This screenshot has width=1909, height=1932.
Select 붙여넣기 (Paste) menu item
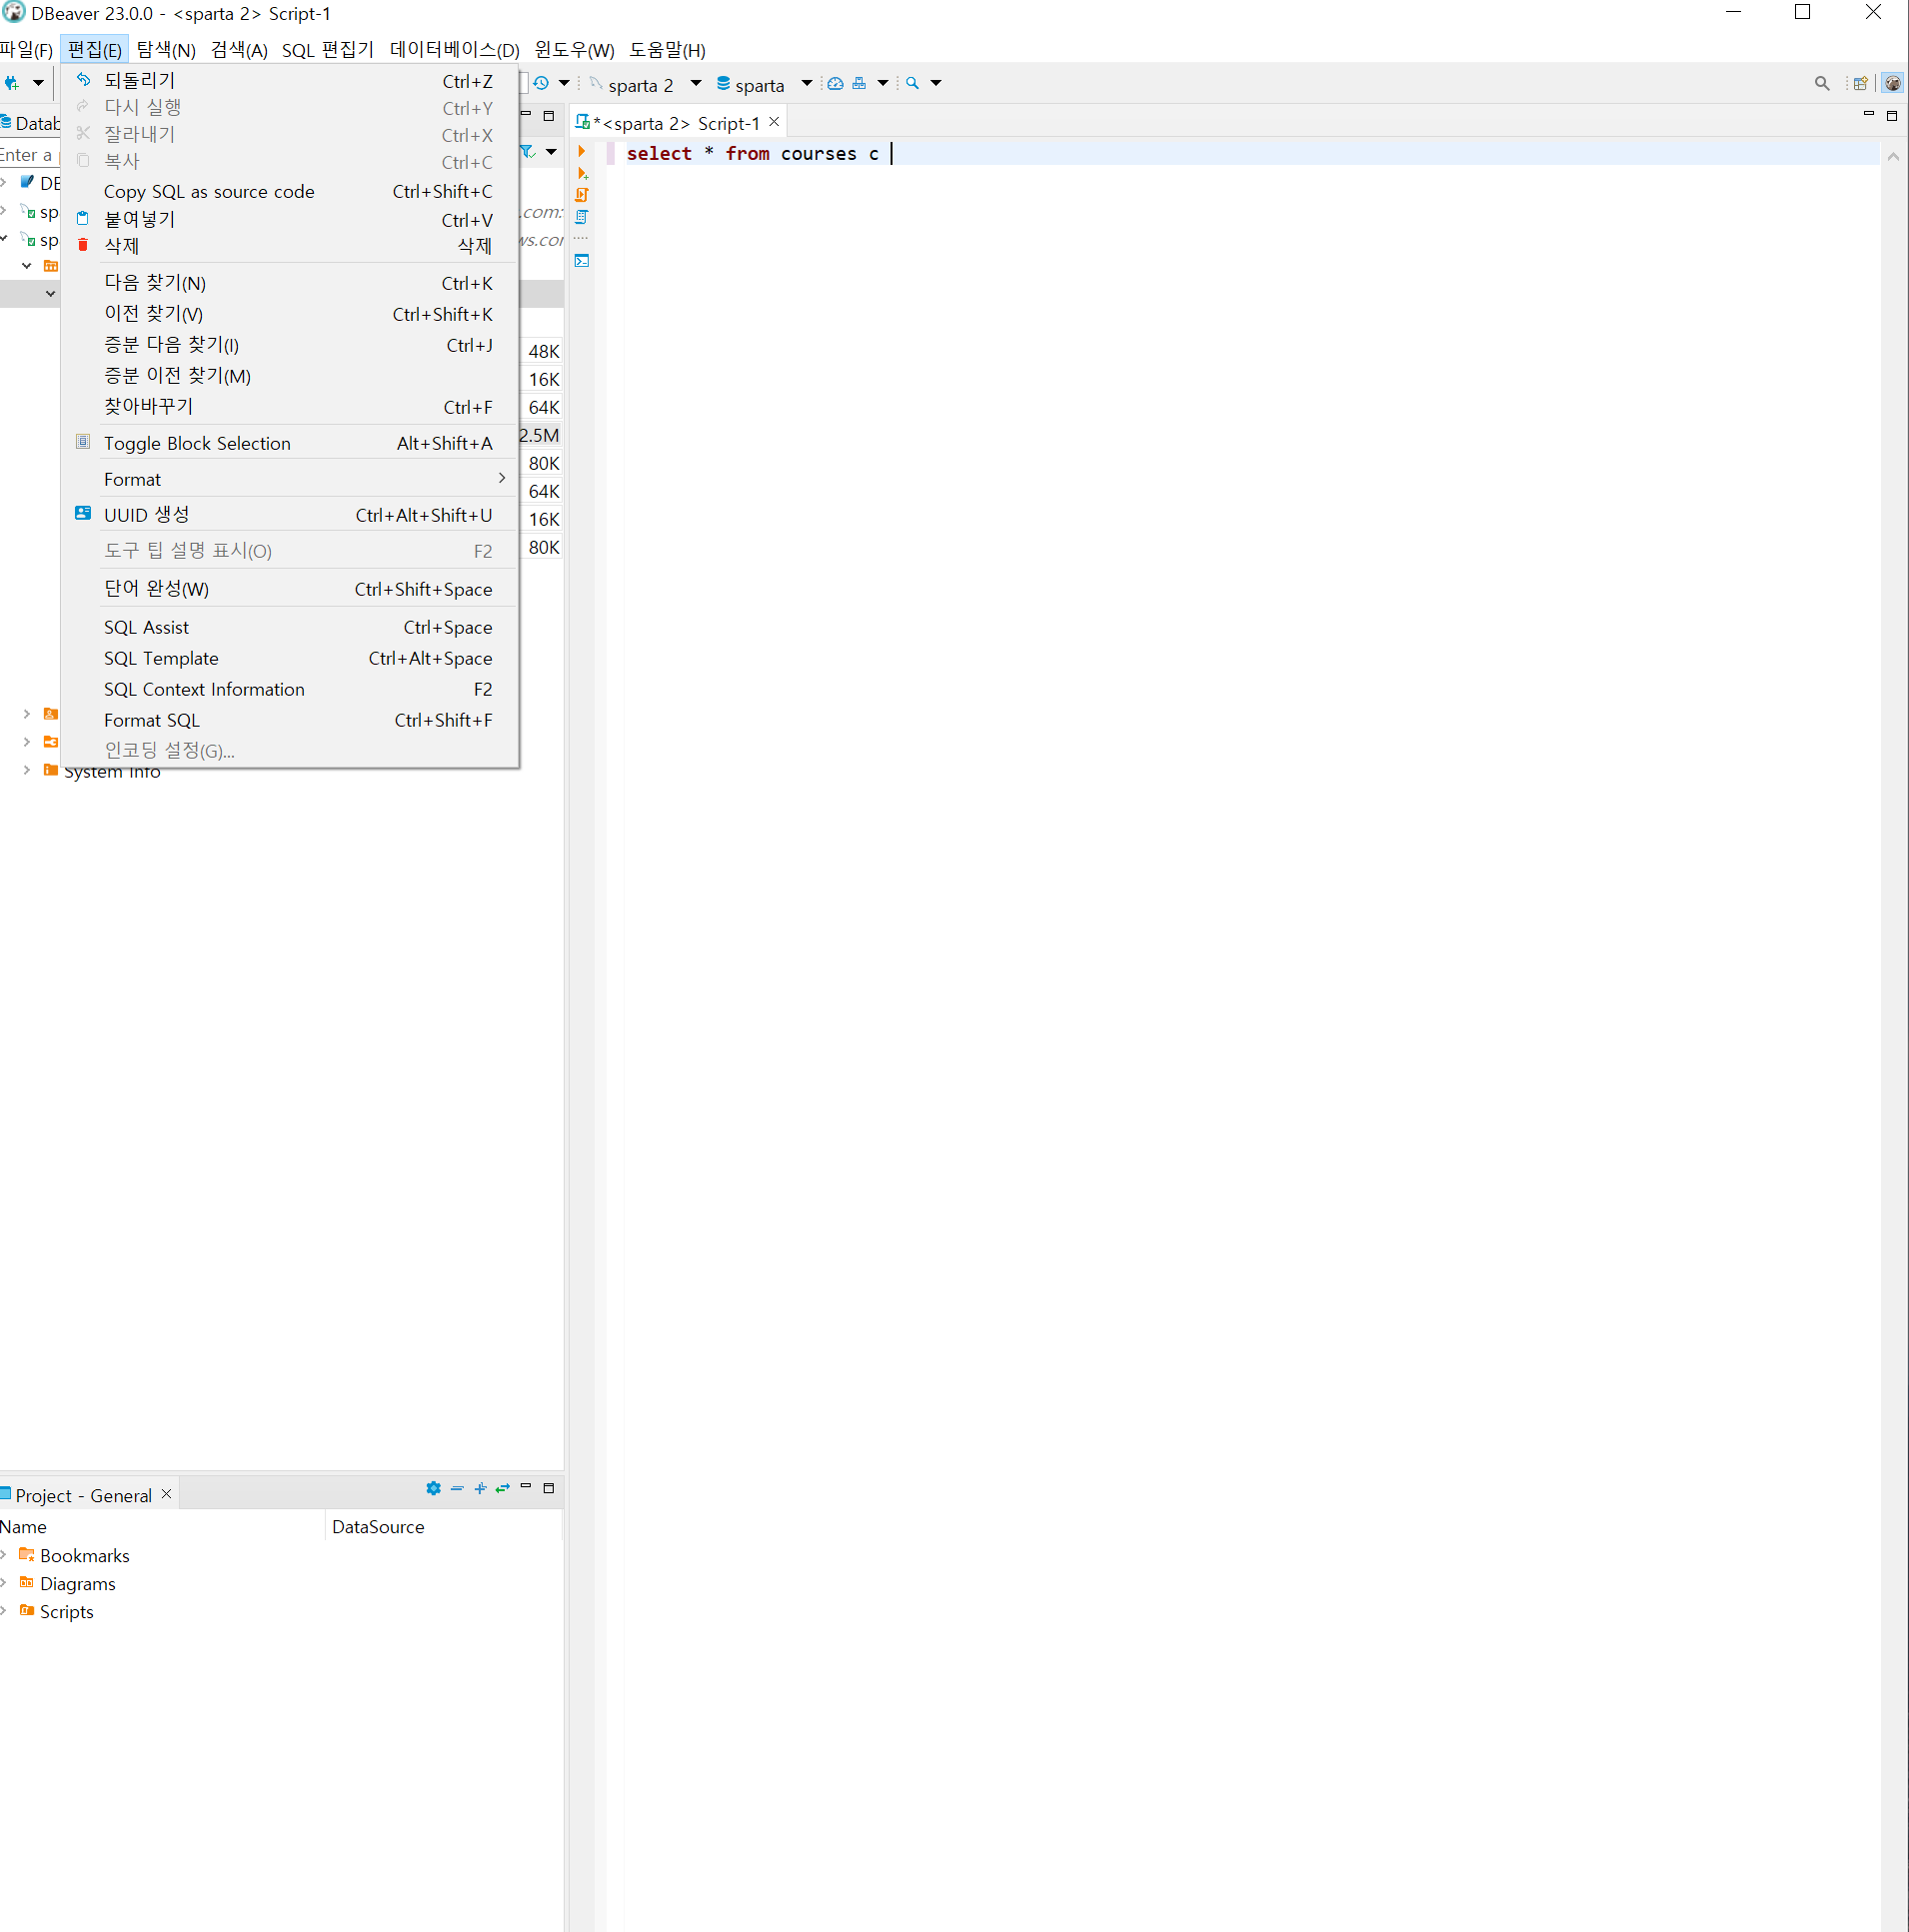290,219
